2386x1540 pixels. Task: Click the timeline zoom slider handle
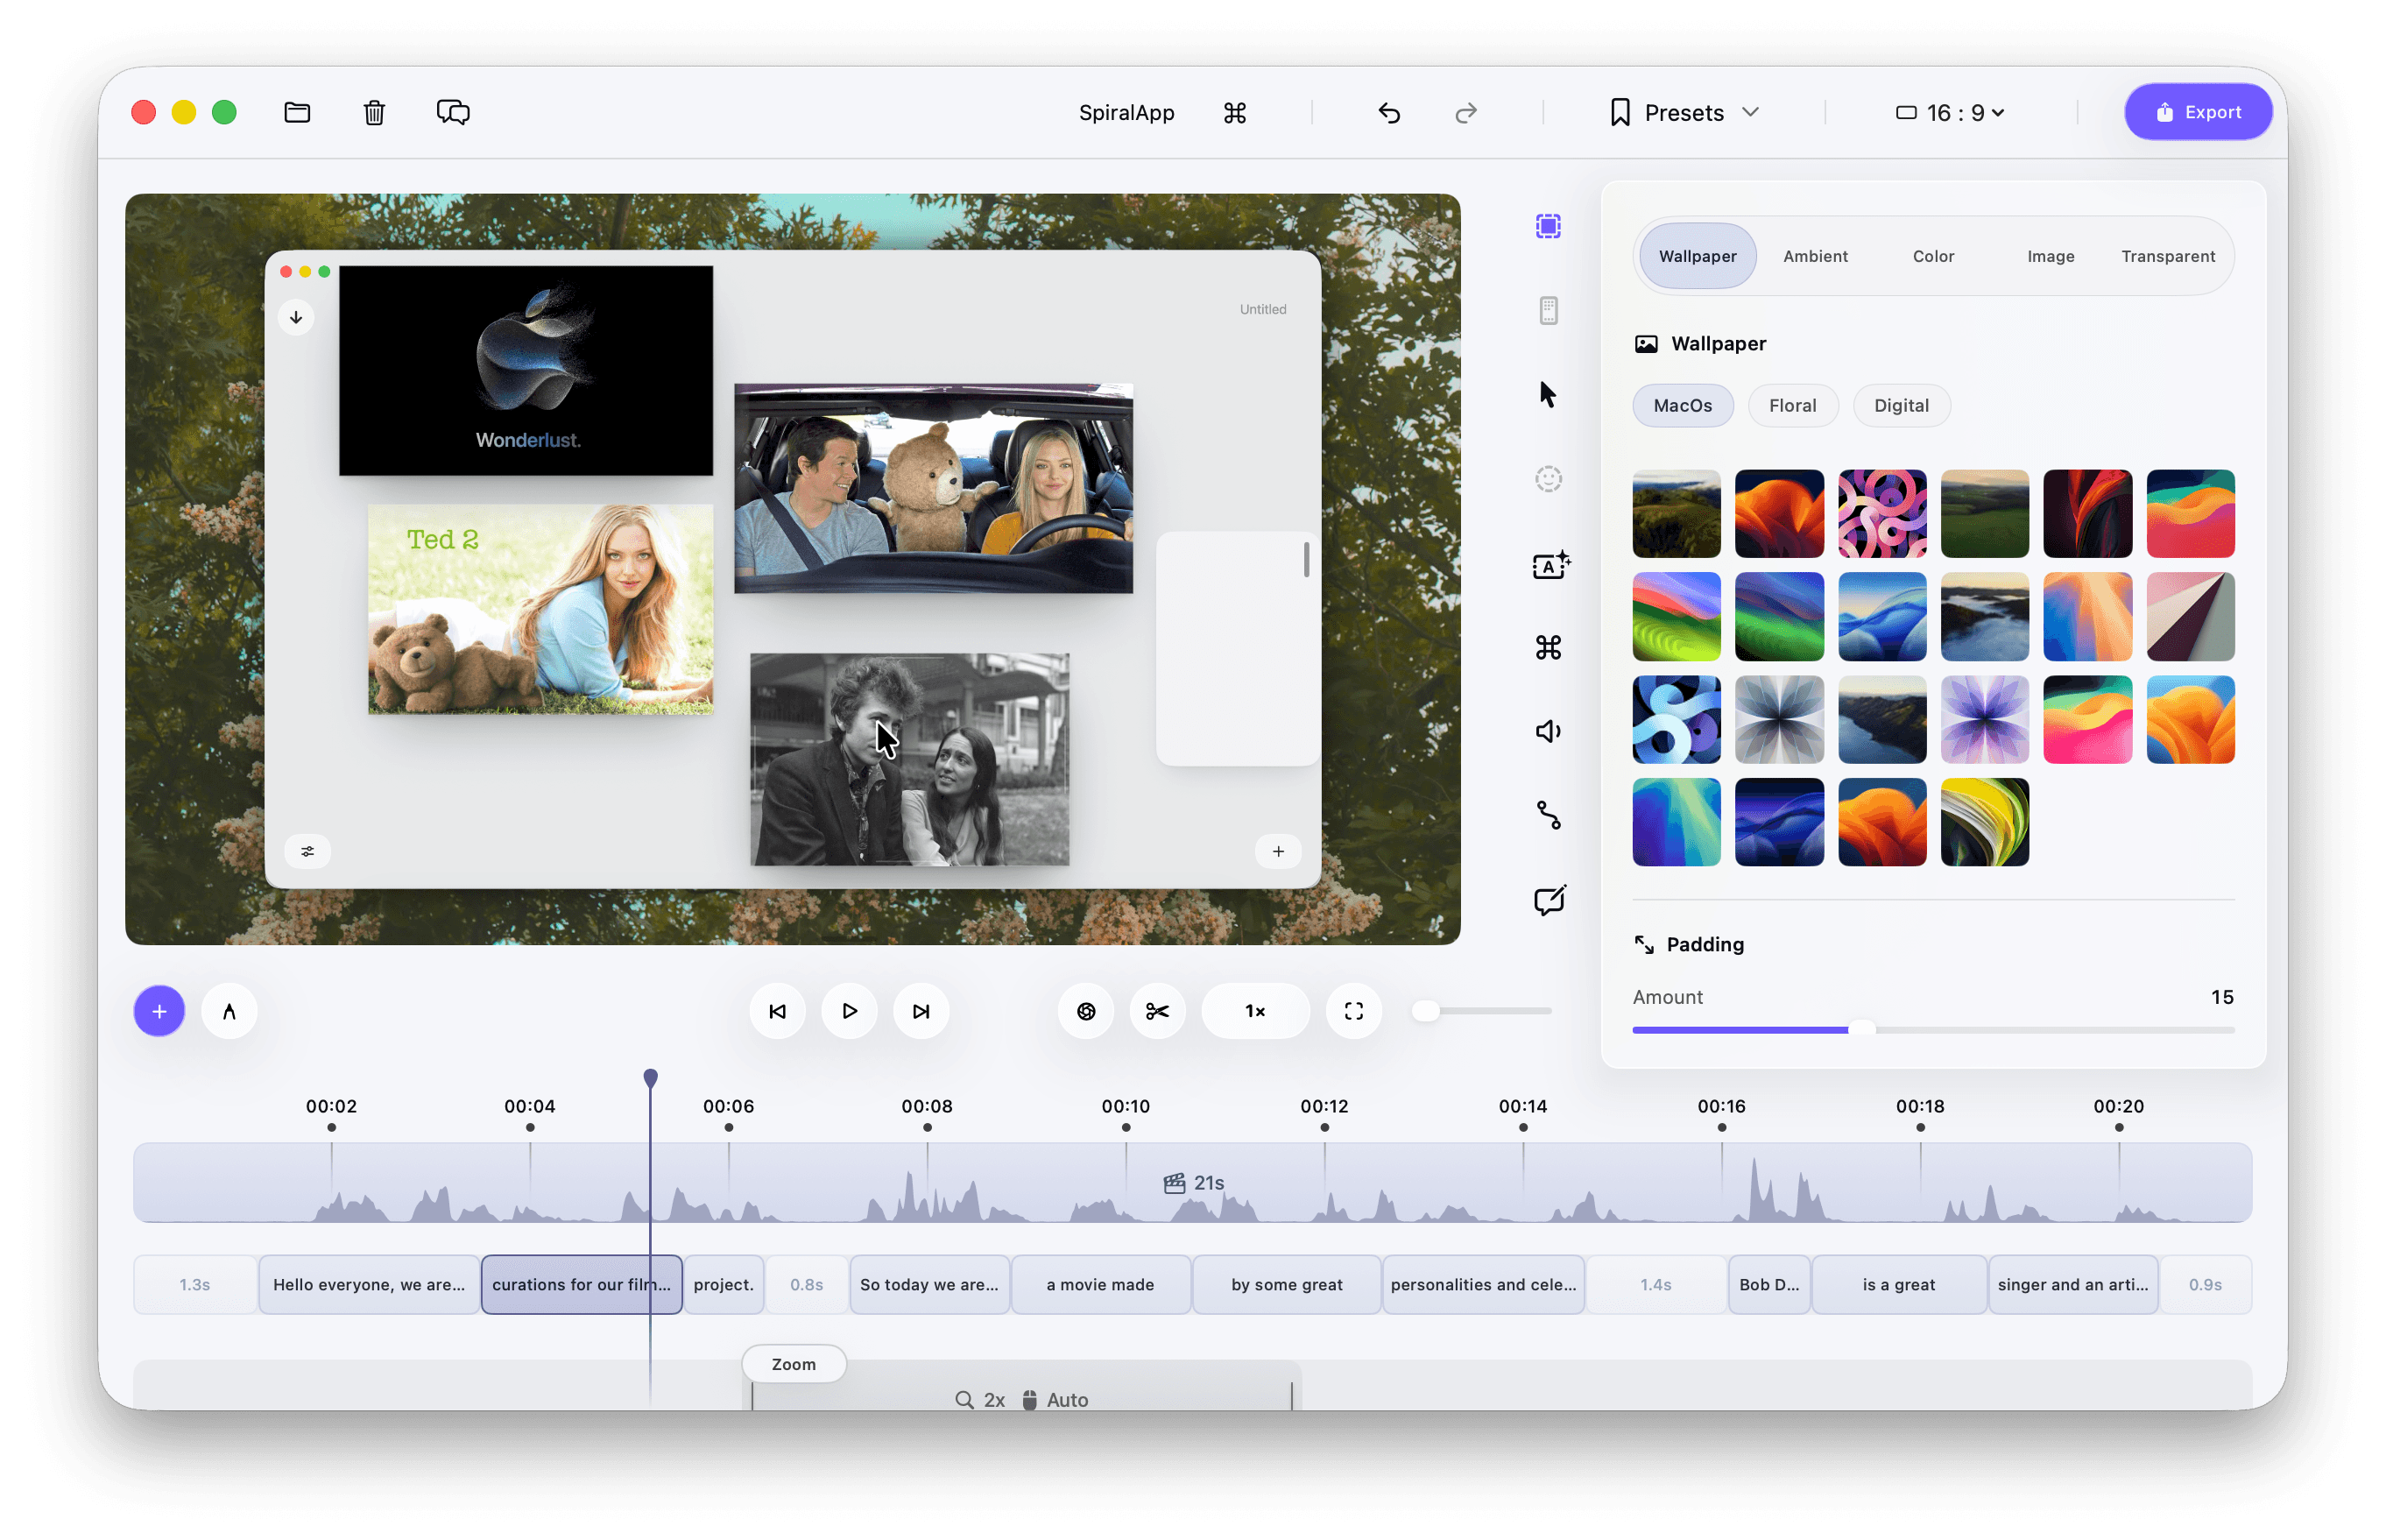click(1427, 1011)
